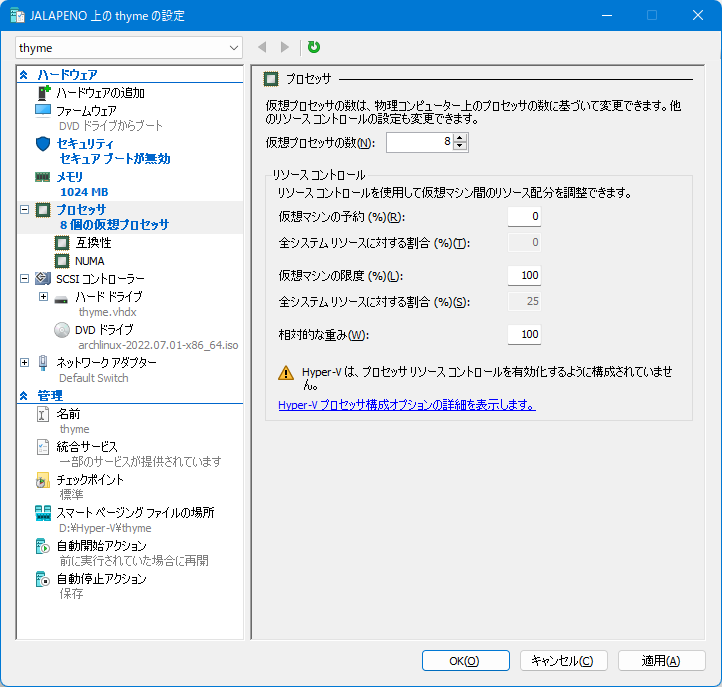The image size is (722, 687).
Task: Click the 8 個の仮想プロセッサ text
Action: coord(115,225)
